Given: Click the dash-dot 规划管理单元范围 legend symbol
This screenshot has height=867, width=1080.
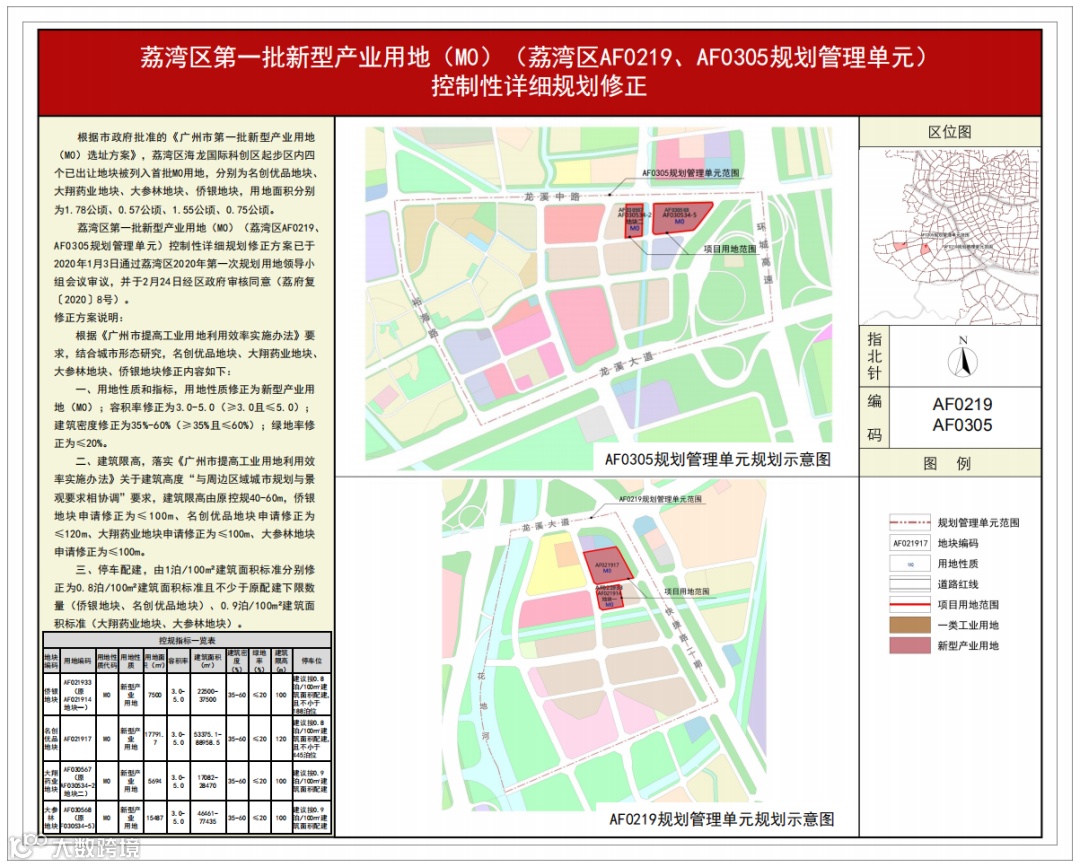Looking at the screenshot, I should click(910, 523).
